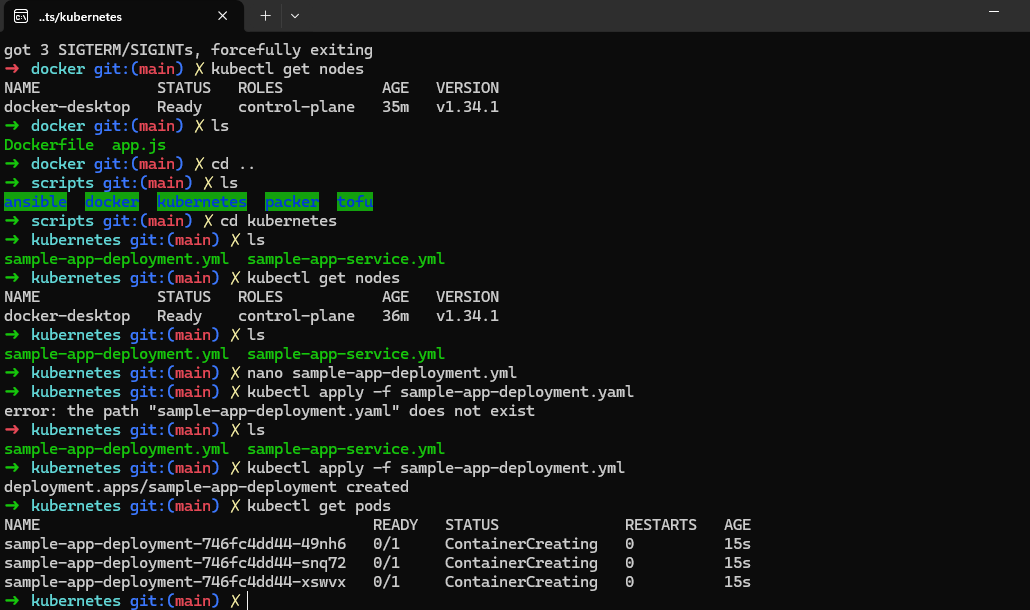
Task: Open a new terminal tab with plus button
Action: (x=263, y=16)
